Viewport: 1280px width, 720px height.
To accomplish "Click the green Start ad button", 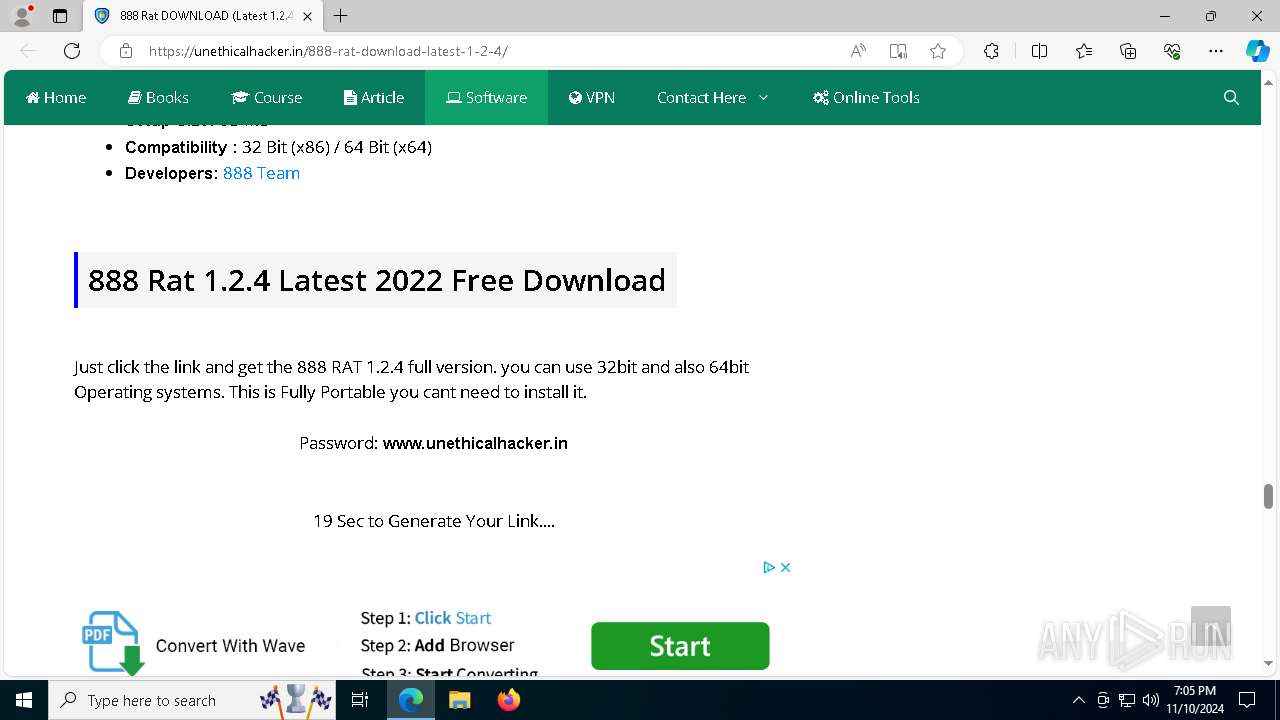I will 680,646.
